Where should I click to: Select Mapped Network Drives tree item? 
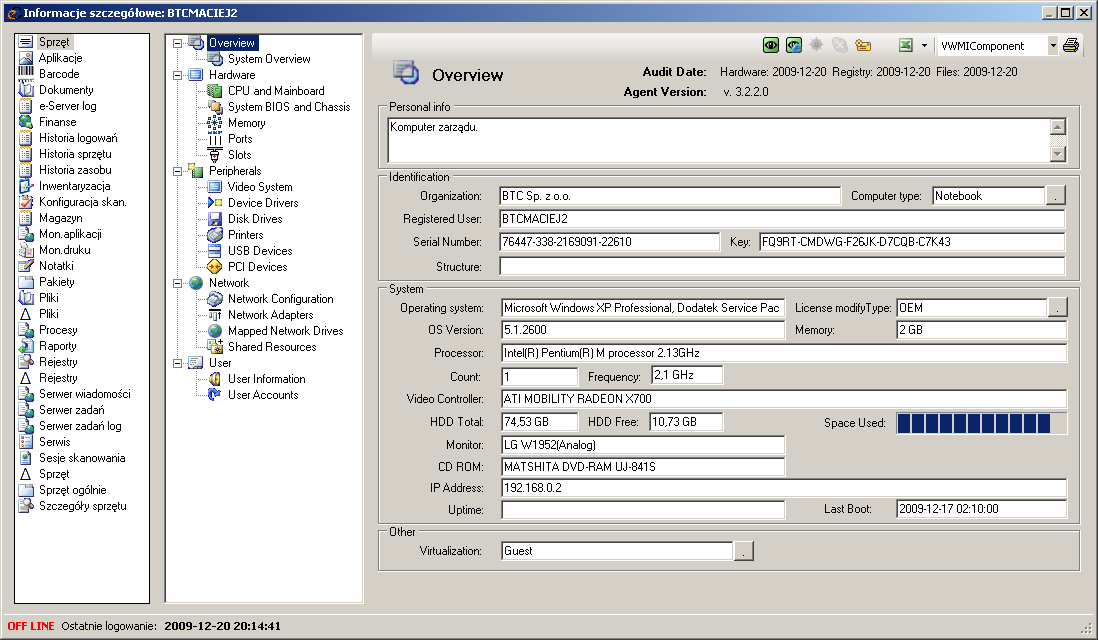click(x=285, y=331)
